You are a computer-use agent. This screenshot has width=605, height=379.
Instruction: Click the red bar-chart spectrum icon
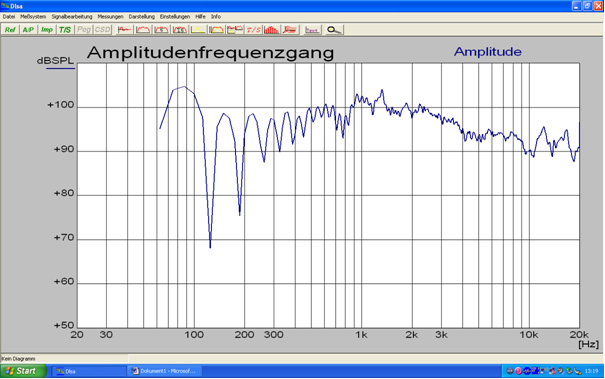point(272,30)
